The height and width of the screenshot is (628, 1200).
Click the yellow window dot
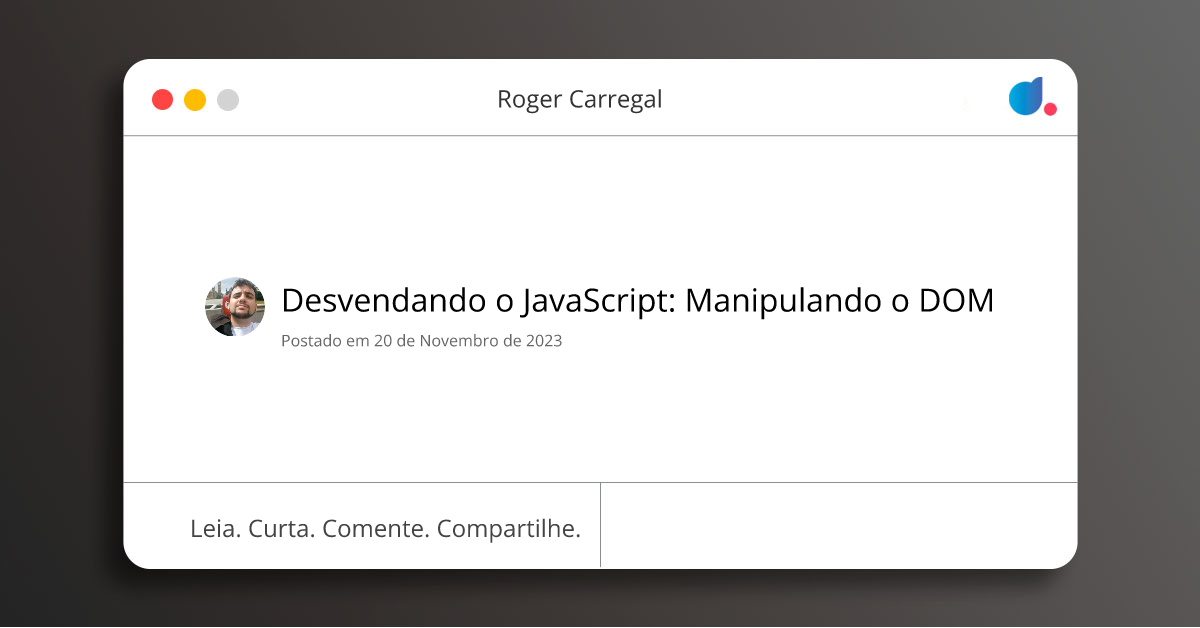(195, 100)
